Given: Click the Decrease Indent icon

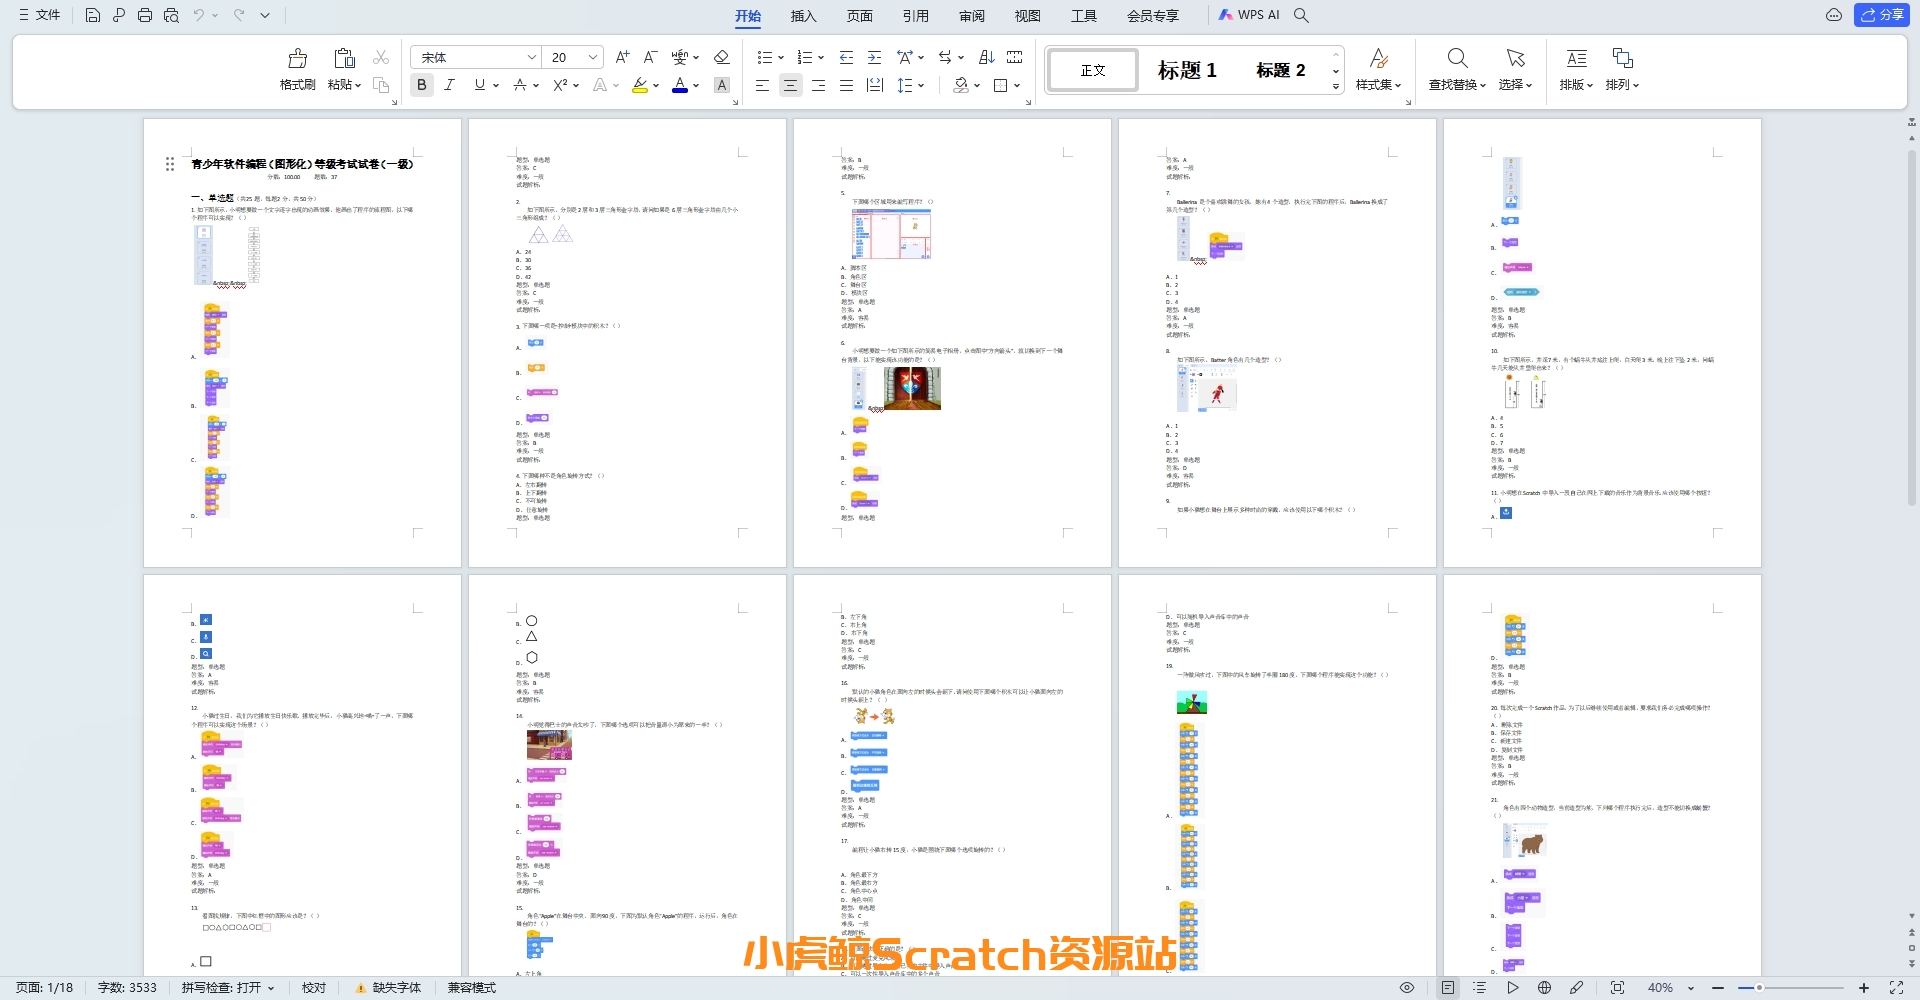Looking at the screenshot, I should pyautogui.click(x=846, y=57).
